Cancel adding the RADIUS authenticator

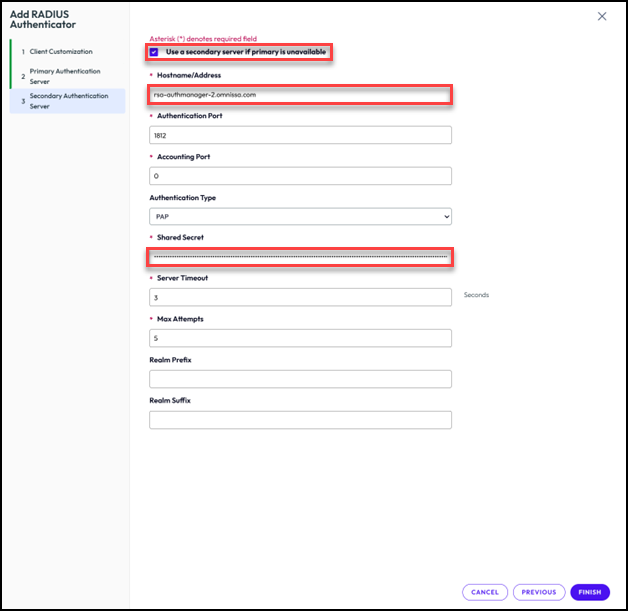click(x=485, y=592)
